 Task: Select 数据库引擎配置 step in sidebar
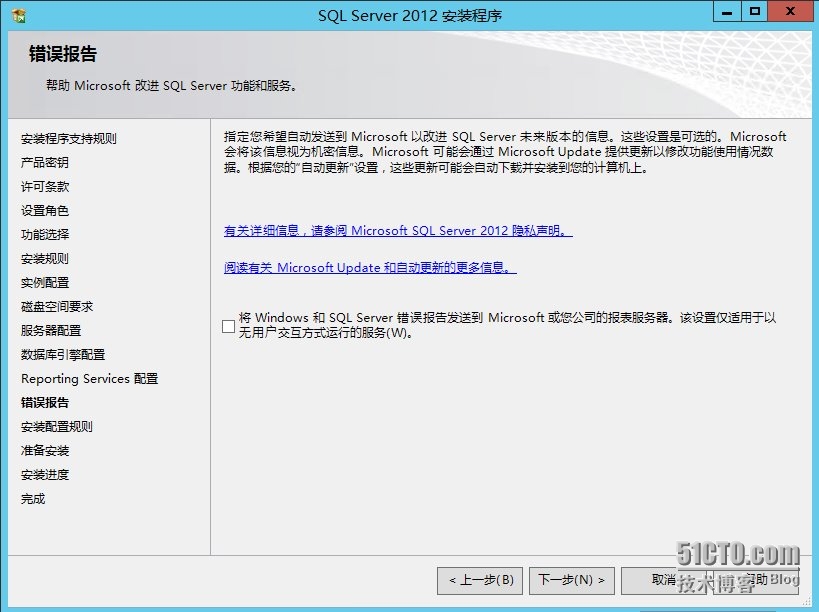pyautogui.click(x=63, y=355)
